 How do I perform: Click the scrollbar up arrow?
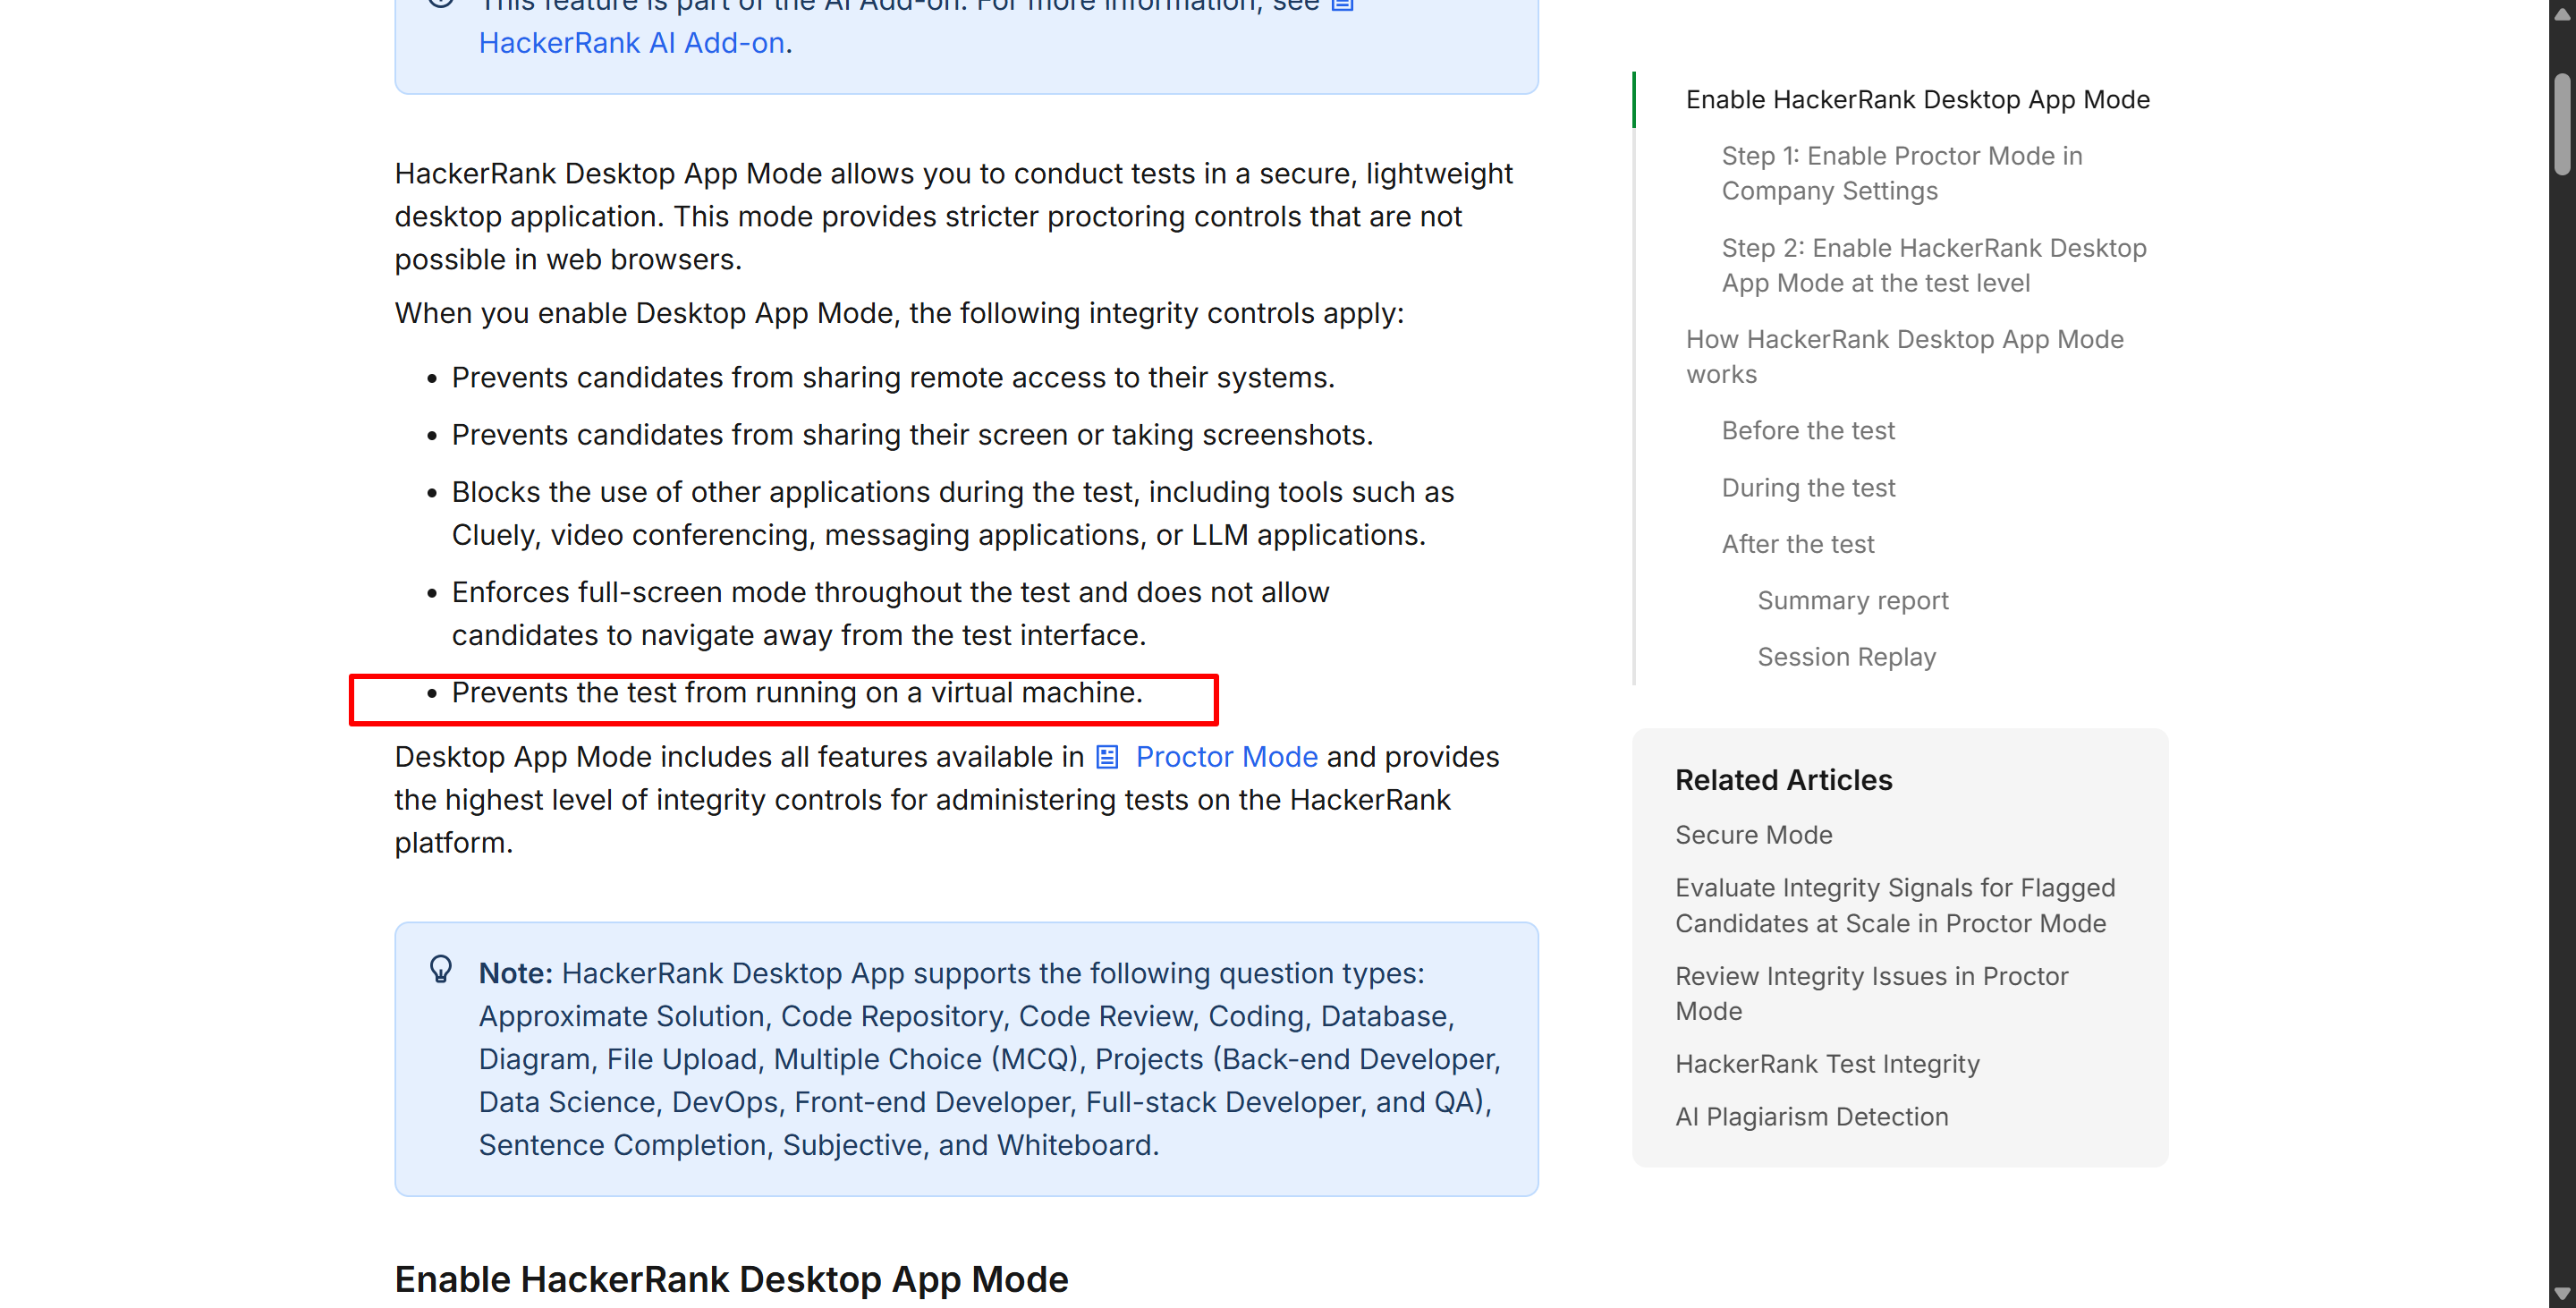pos(2561,13)
